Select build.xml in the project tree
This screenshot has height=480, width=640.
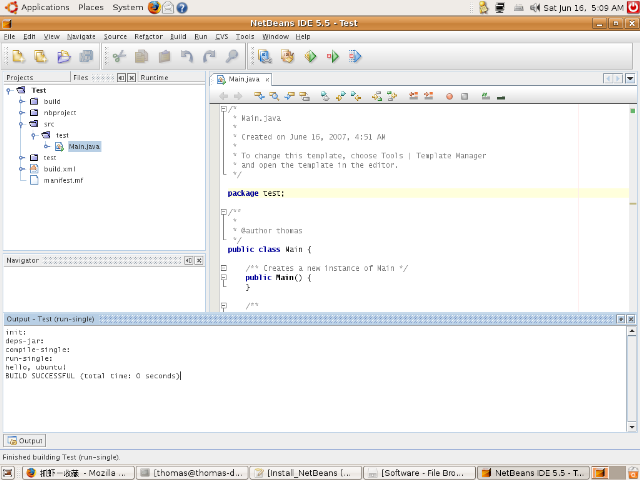point(60,169)
